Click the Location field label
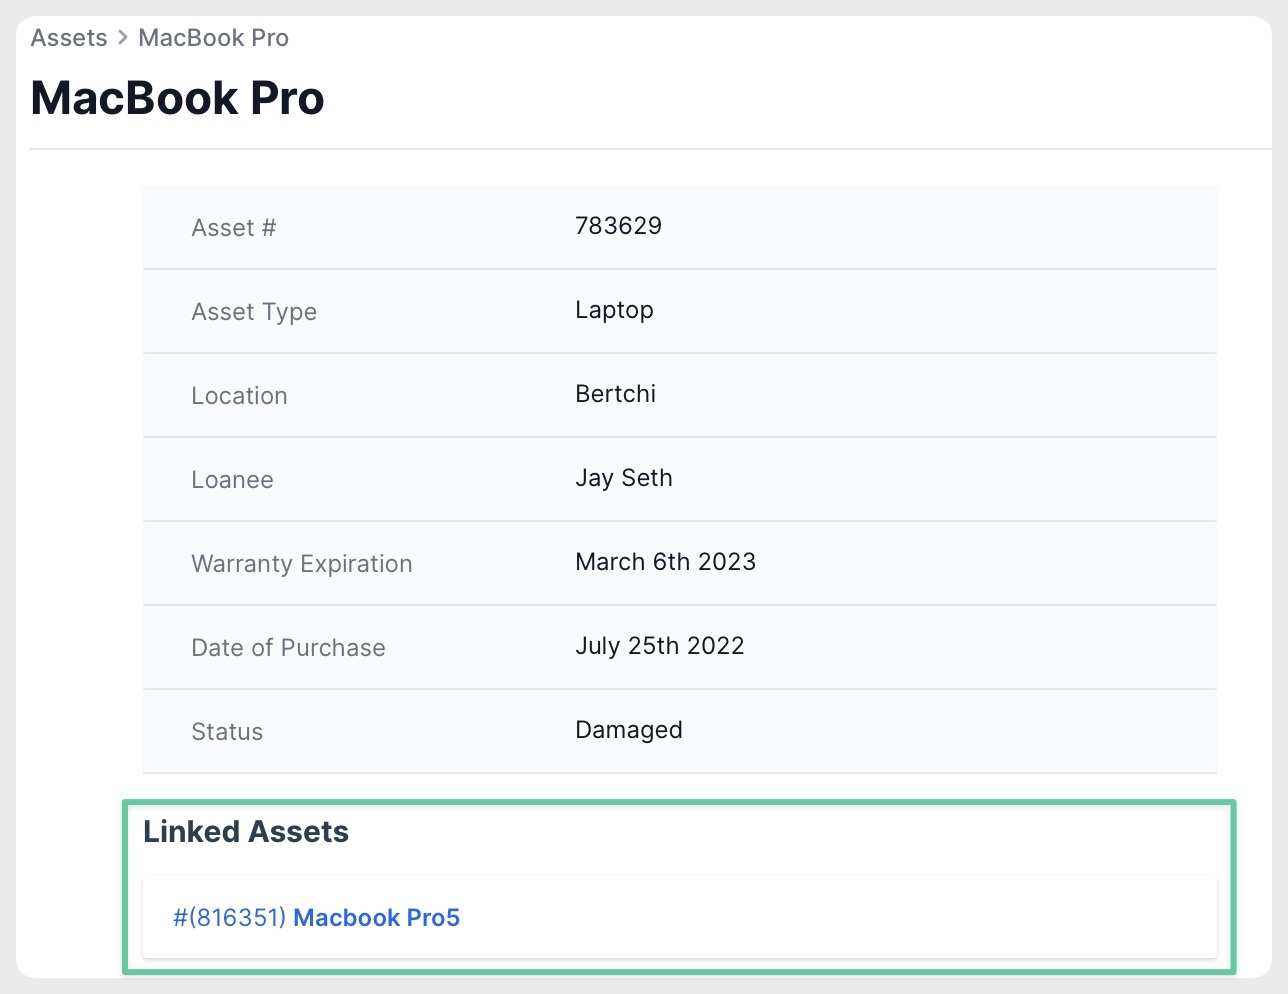Screen dimensions: 1288x994 coord(239,396)
